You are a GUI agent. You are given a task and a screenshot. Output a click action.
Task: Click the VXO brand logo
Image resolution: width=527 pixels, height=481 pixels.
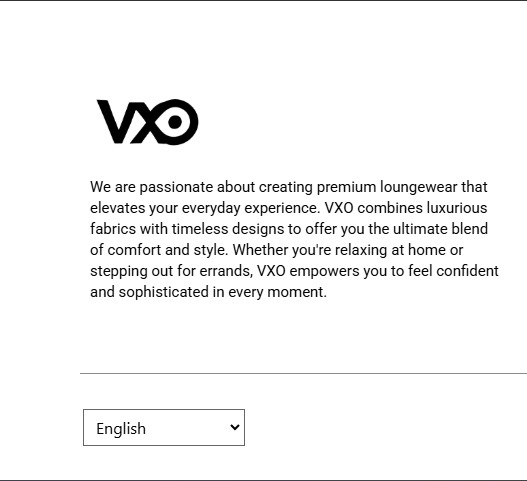[x=148, y=122]
